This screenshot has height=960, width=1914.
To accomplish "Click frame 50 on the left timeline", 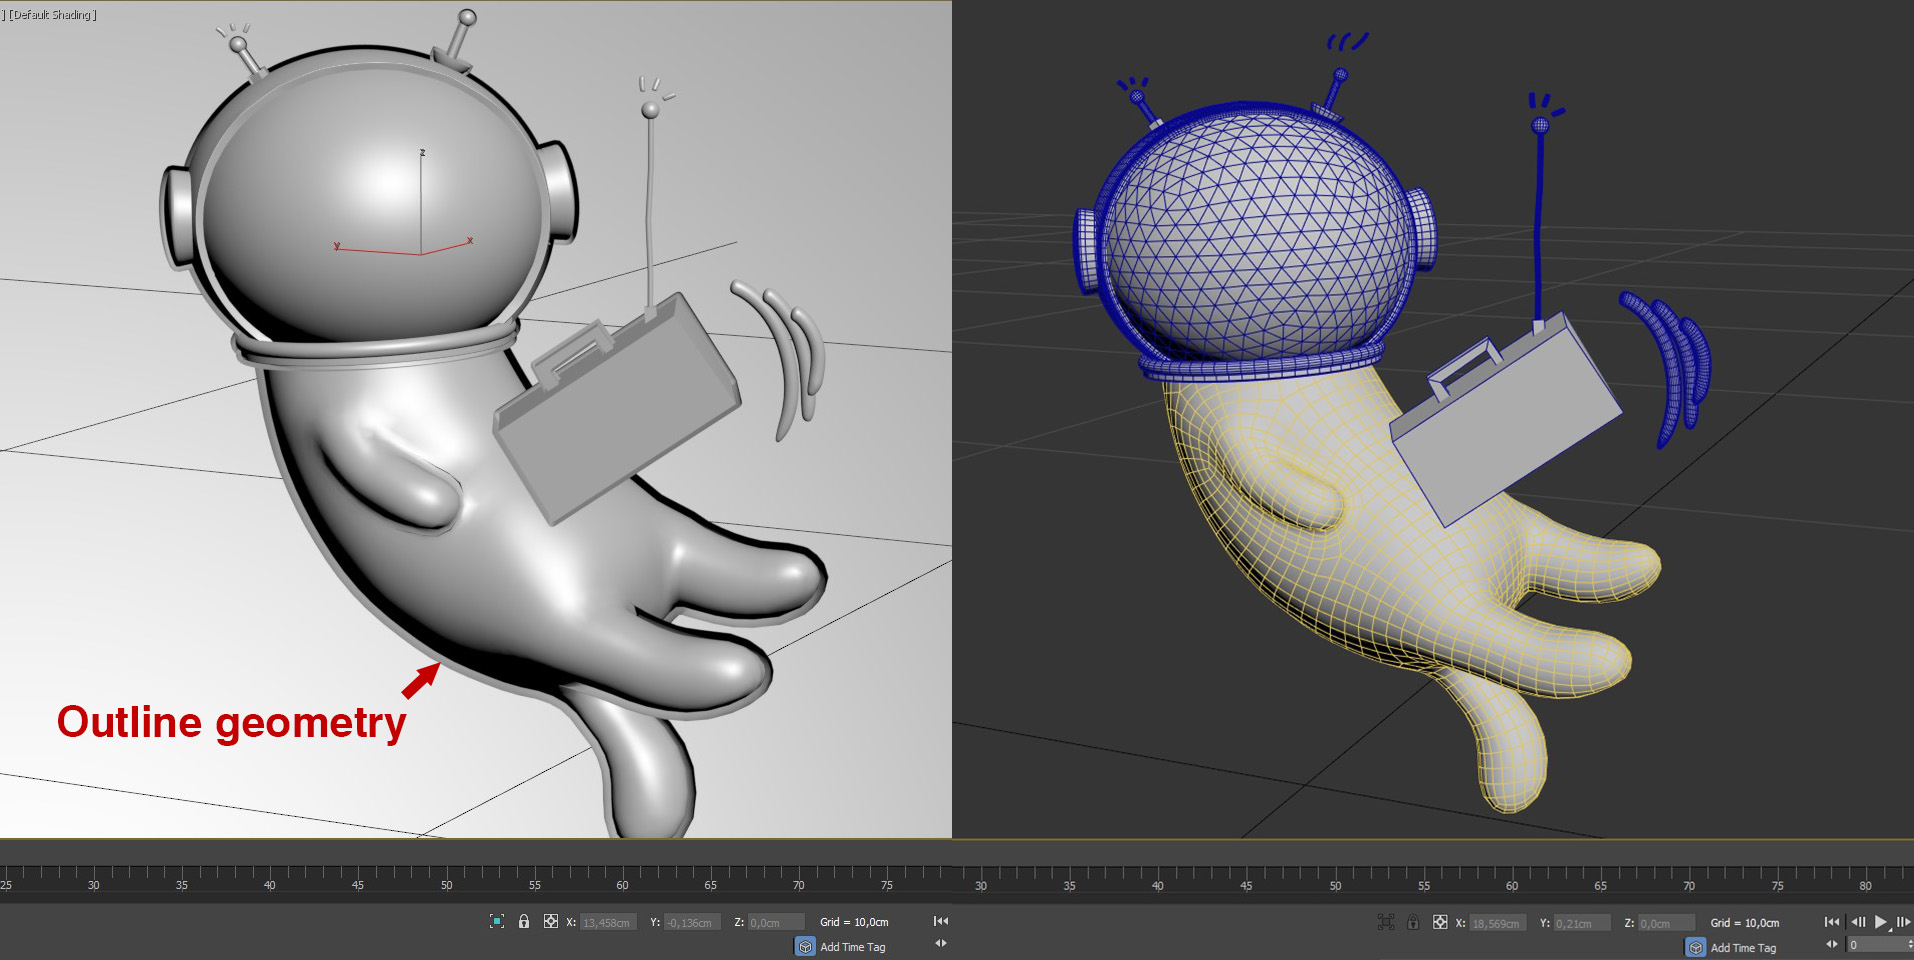I will tap(447, 878).
